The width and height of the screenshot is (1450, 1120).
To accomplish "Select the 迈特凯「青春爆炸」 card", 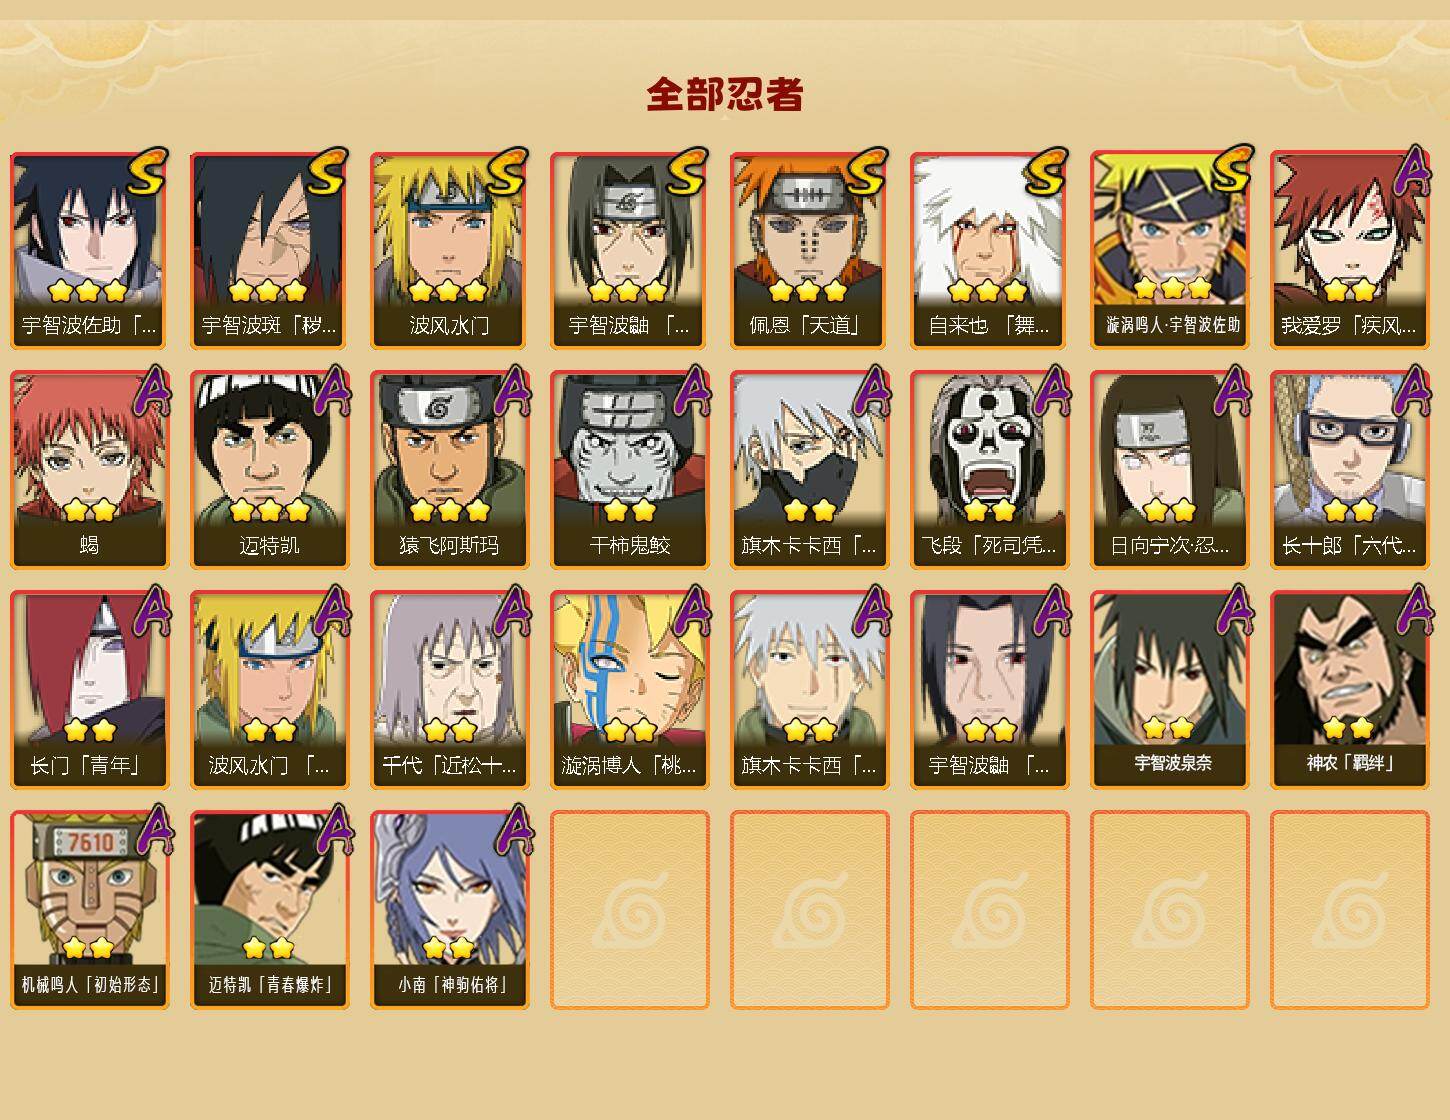I will [x=269, y=910].
